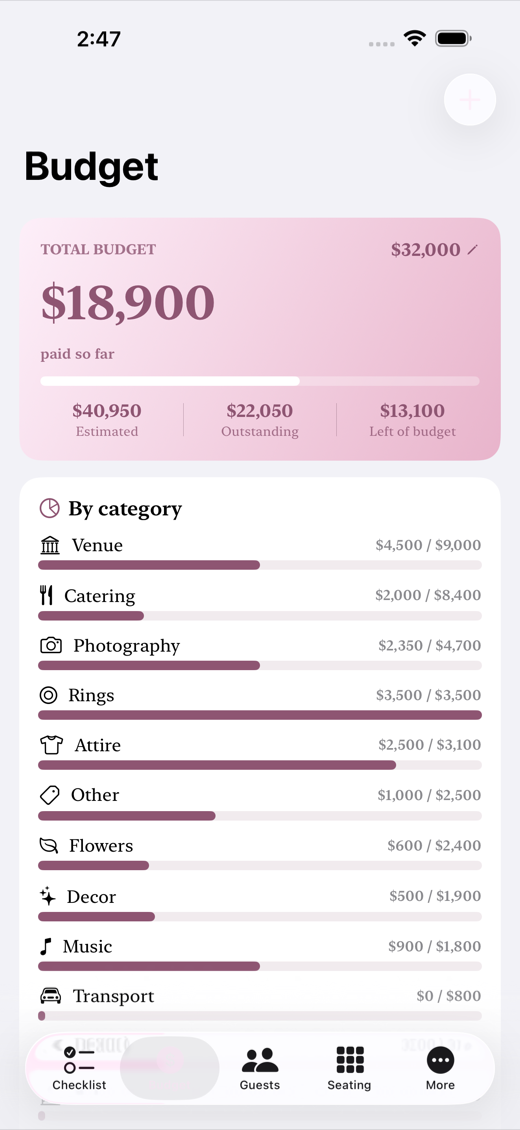Tap the Rings circle icon
This screenshot has width=520, height=1130.
tap(48, 695)
